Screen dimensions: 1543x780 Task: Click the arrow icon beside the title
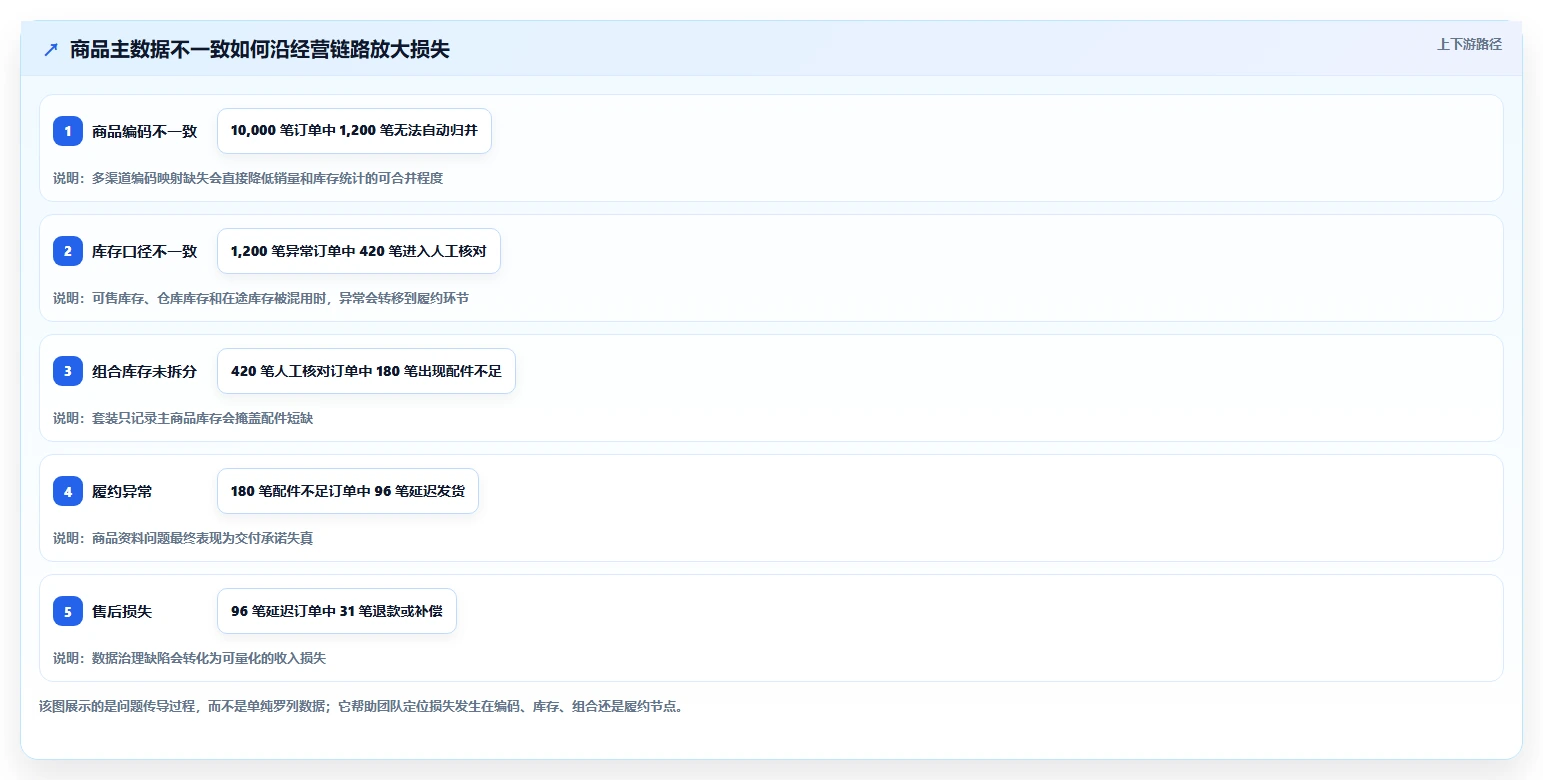(x=51, y=49)
